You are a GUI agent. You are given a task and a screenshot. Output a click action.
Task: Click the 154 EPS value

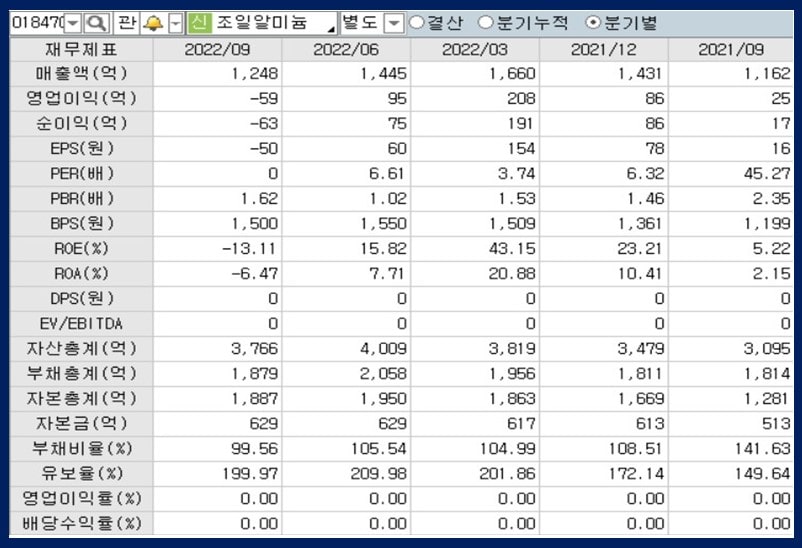coord(521,149)
